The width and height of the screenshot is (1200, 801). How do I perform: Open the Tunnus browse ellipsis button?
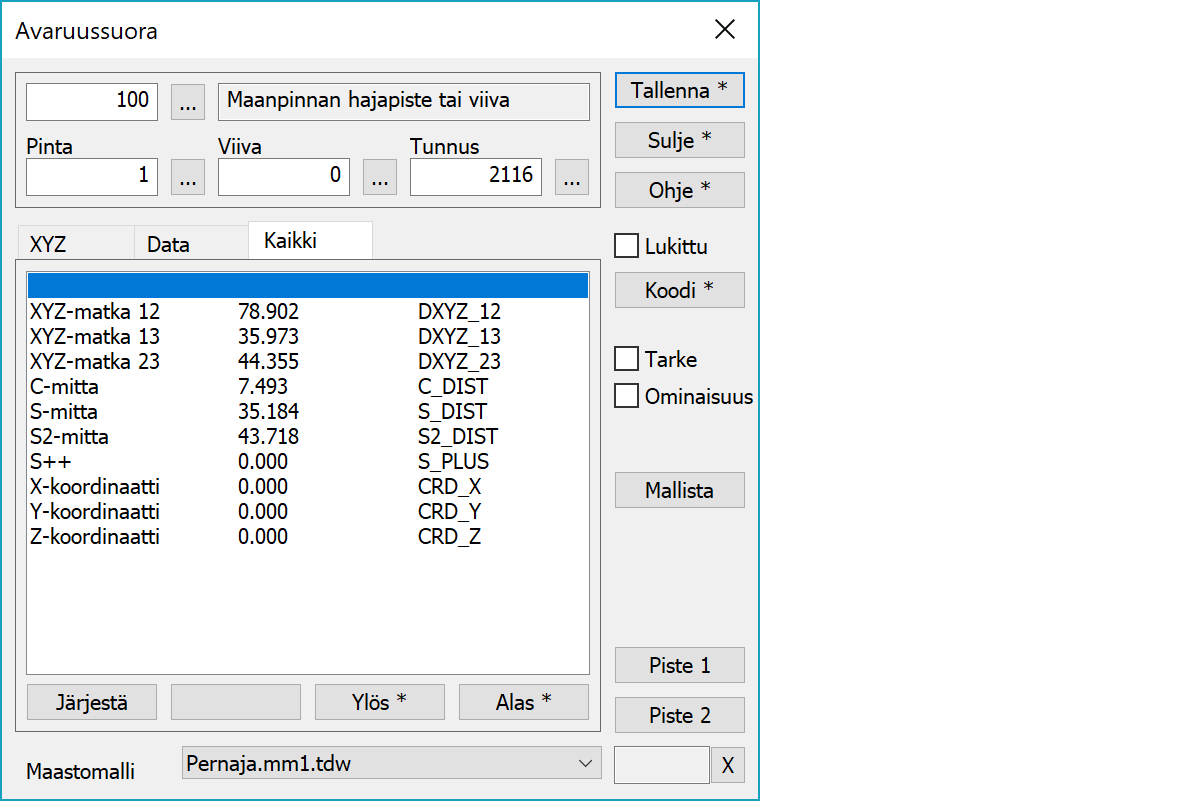point(571,177)
